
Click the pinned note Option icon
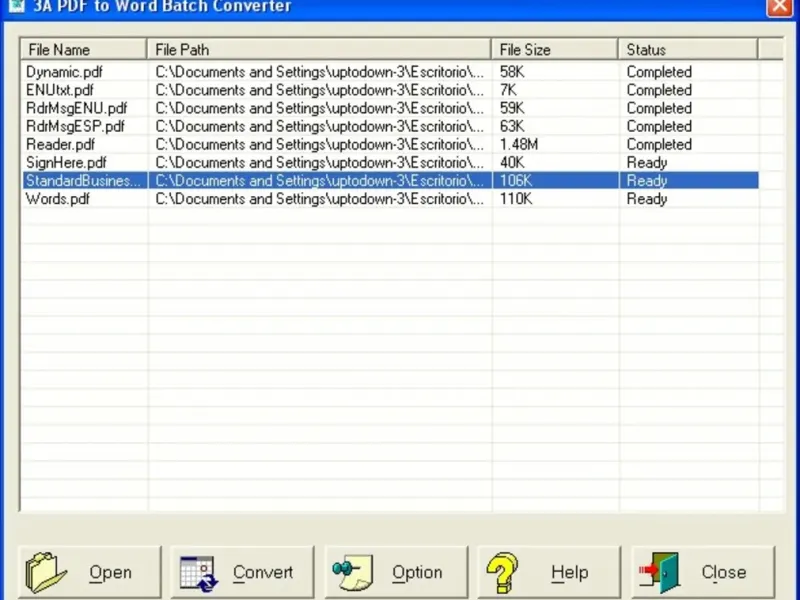[353, 573]
